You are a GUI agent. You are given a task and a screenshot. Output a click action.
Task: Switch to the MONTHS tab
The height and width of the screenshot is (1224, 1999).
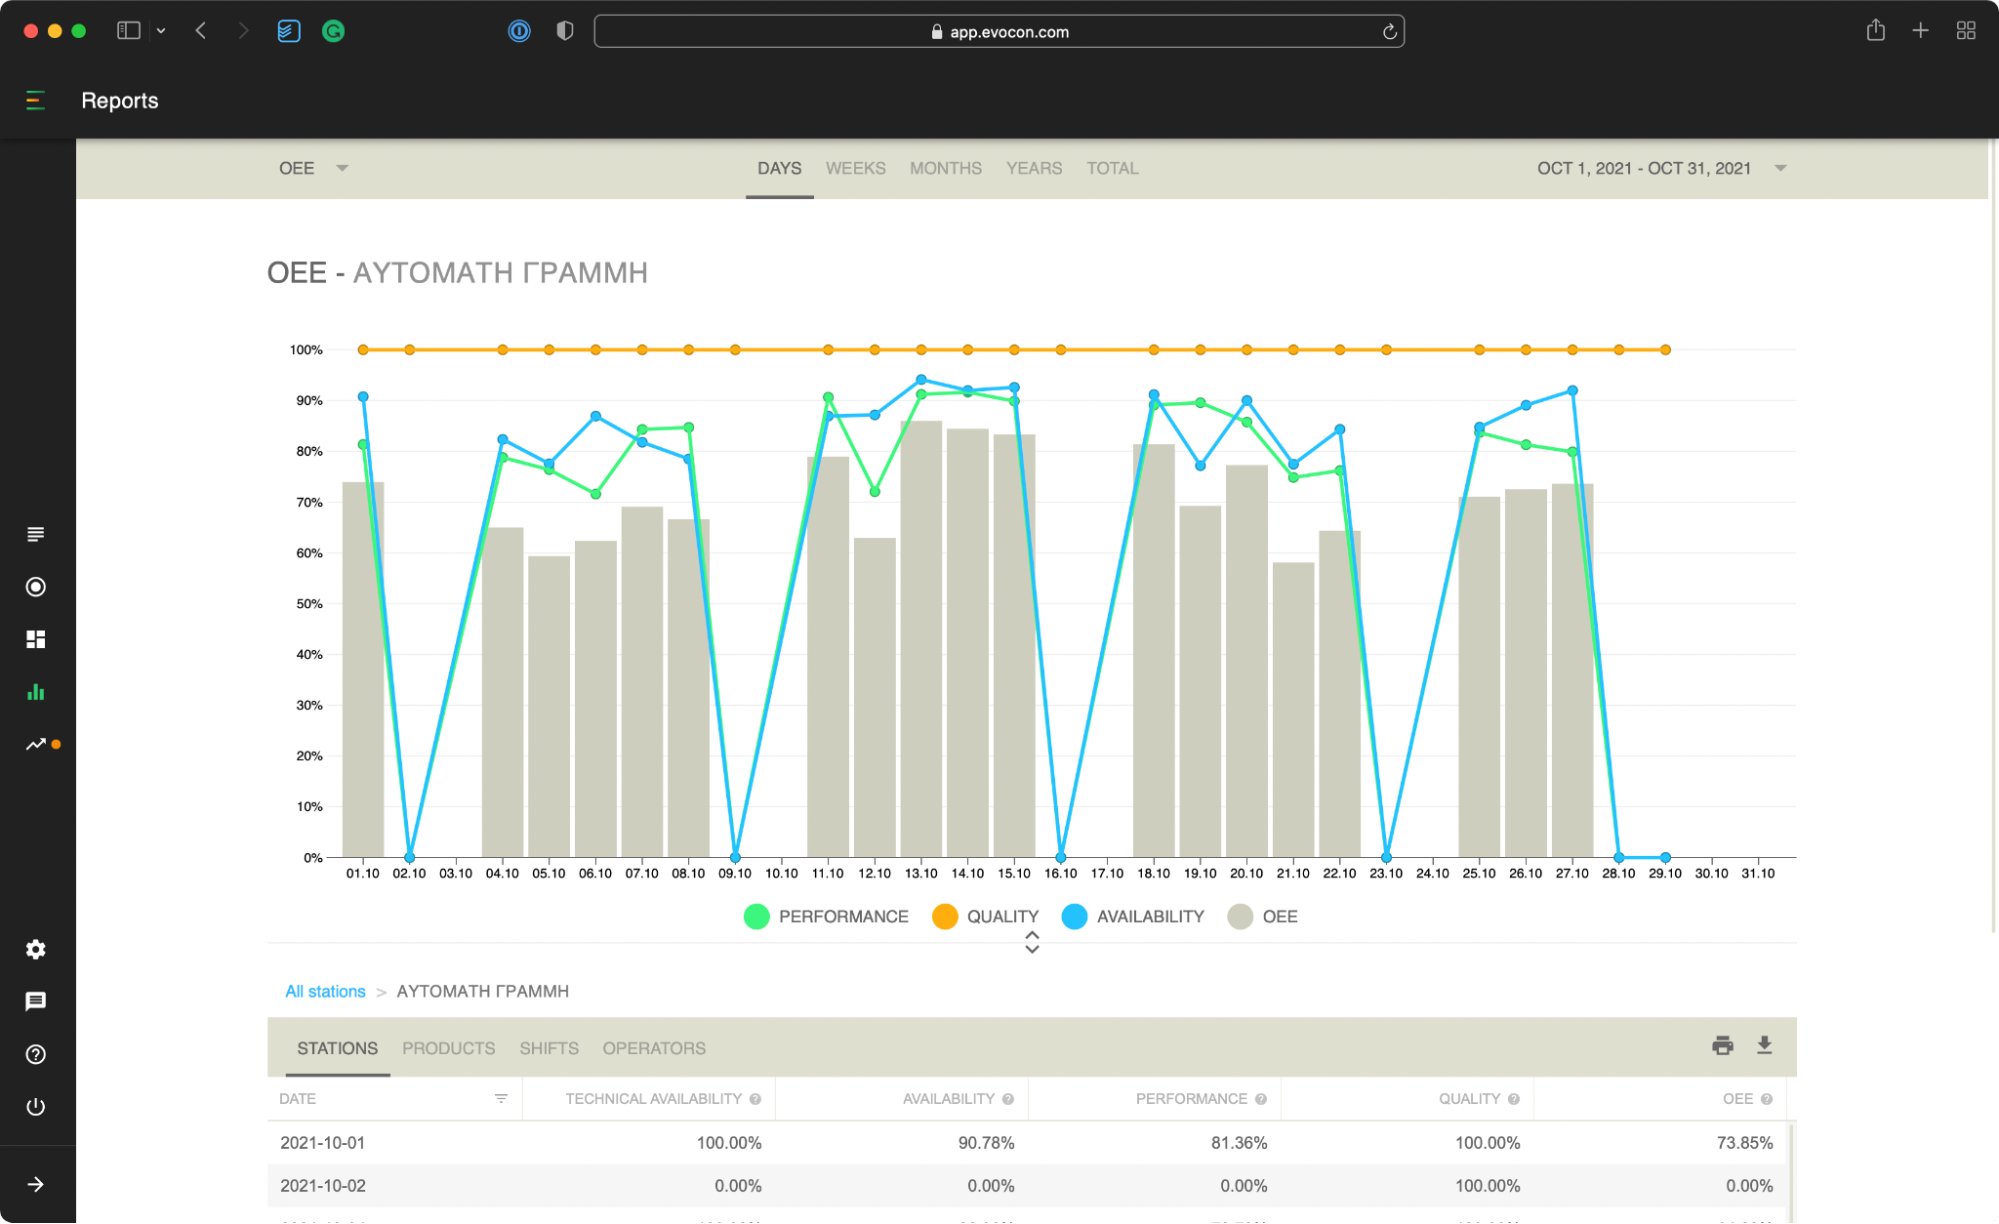click(945, 168)
